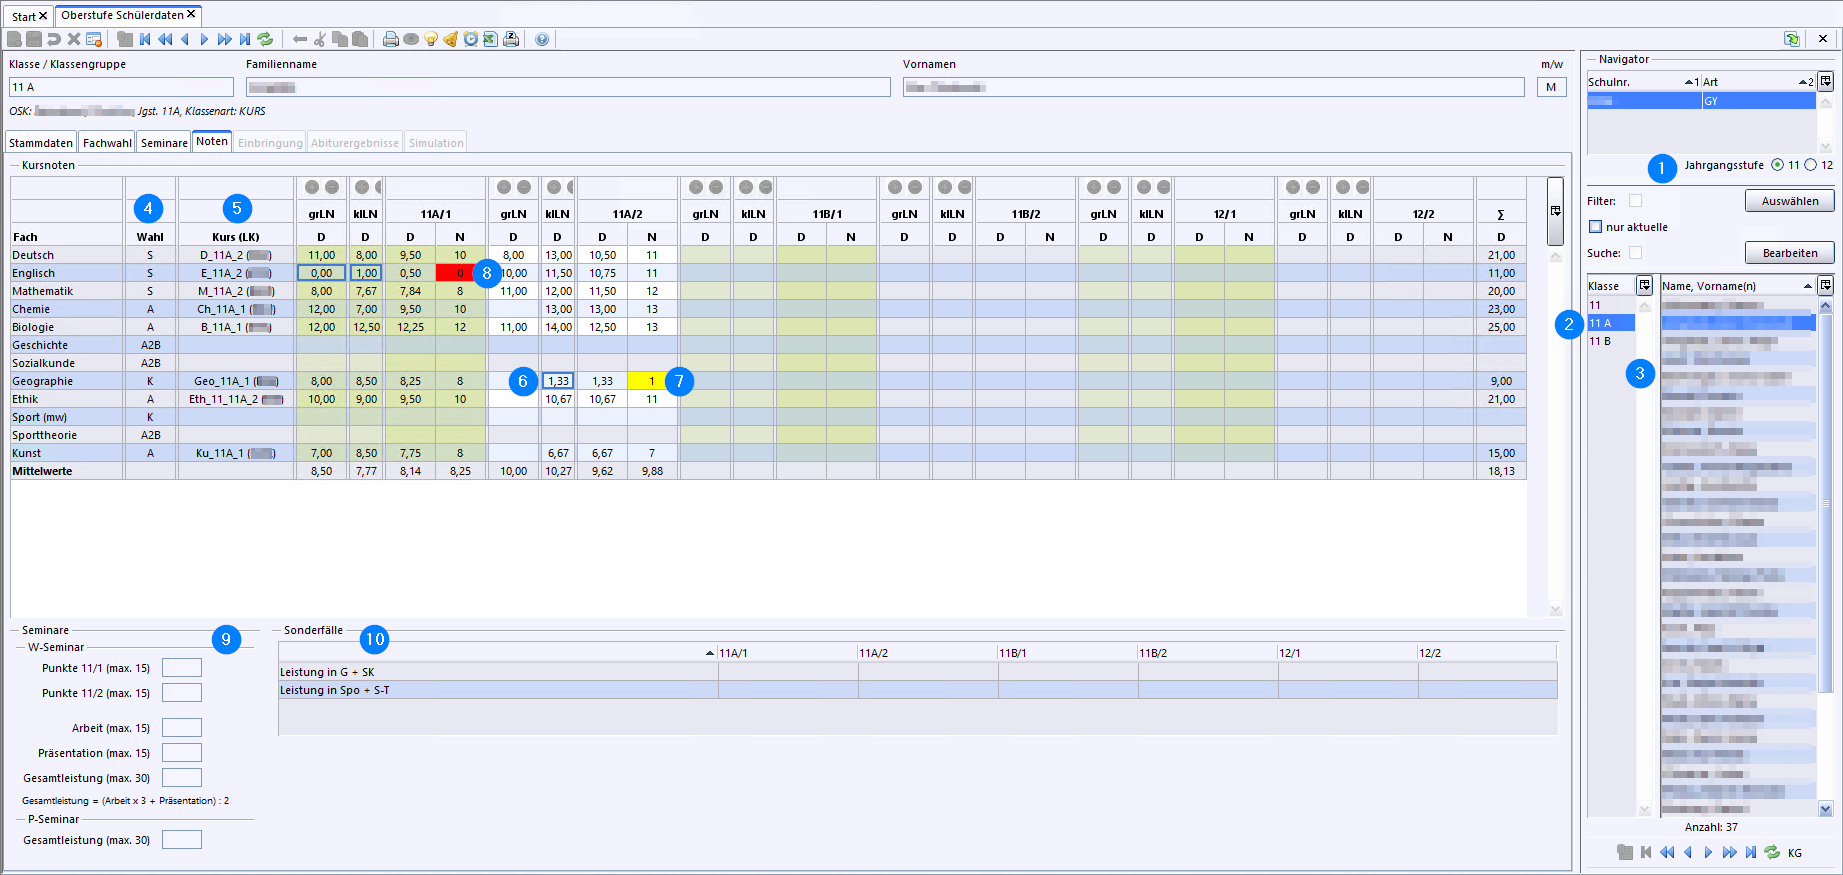Click the Klasse / Klassengruppe field showing 11 A
Screen dimensions: 1843x875
pyautogui.click(x=121, y=87)
